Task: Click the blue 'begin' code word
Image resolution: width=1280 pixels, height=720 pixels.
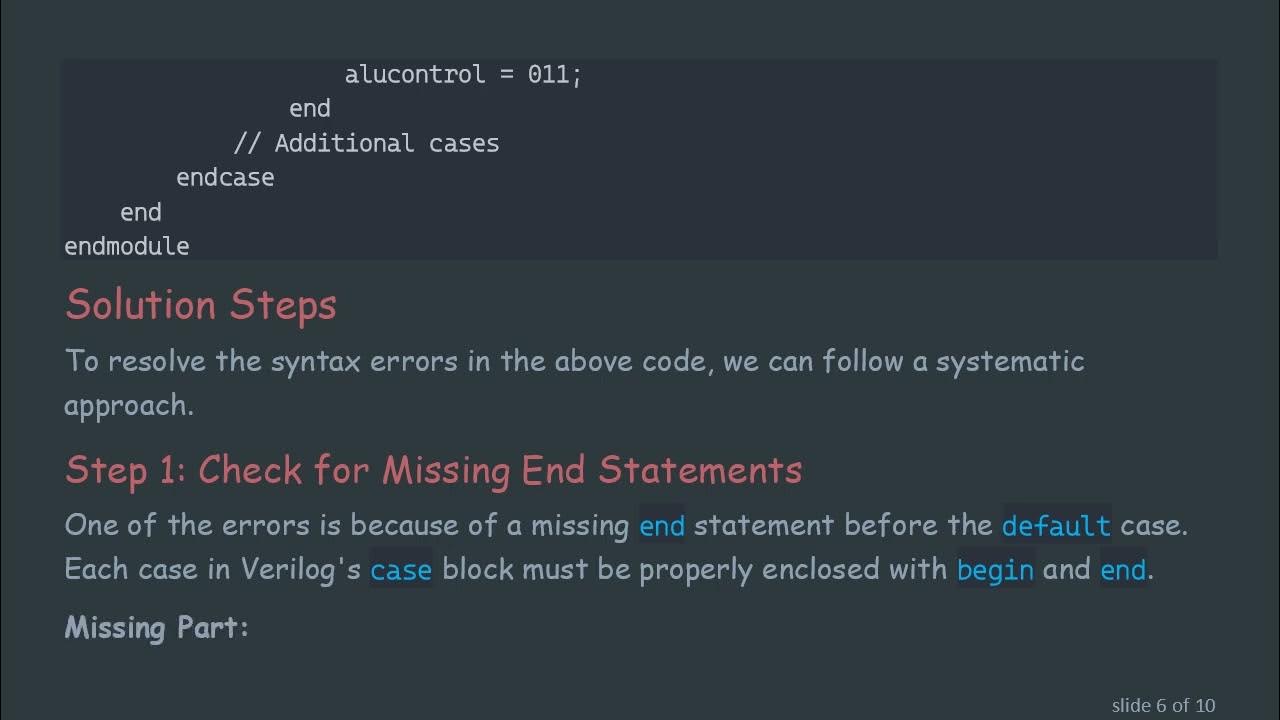Action: tap(995, 570)
